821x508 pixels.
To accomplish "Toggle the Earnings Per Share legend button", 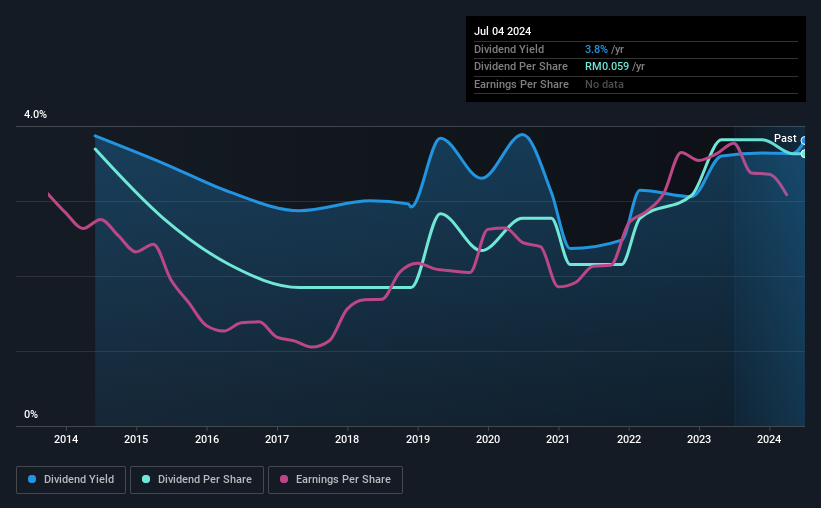I will (x=335, y=480).
